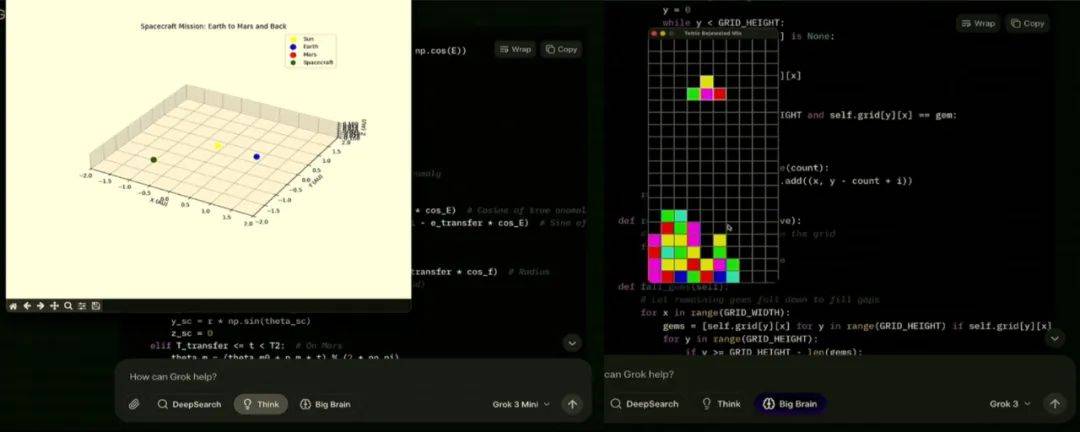The width and height of the screenshot is (1080, 432).
Task: Click the Home reset-view icon in plot toolbar
Action: tap(13, 306)
